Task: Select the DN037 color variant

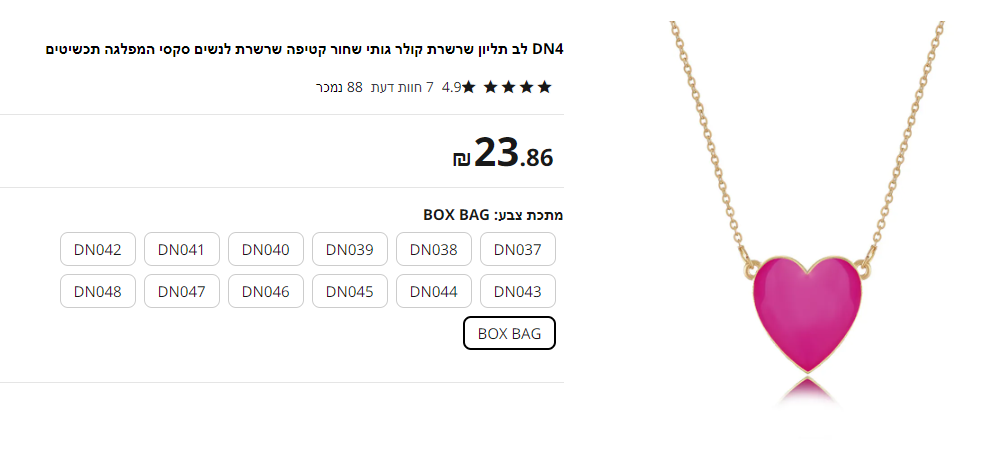Action: [x=517, y=249]
